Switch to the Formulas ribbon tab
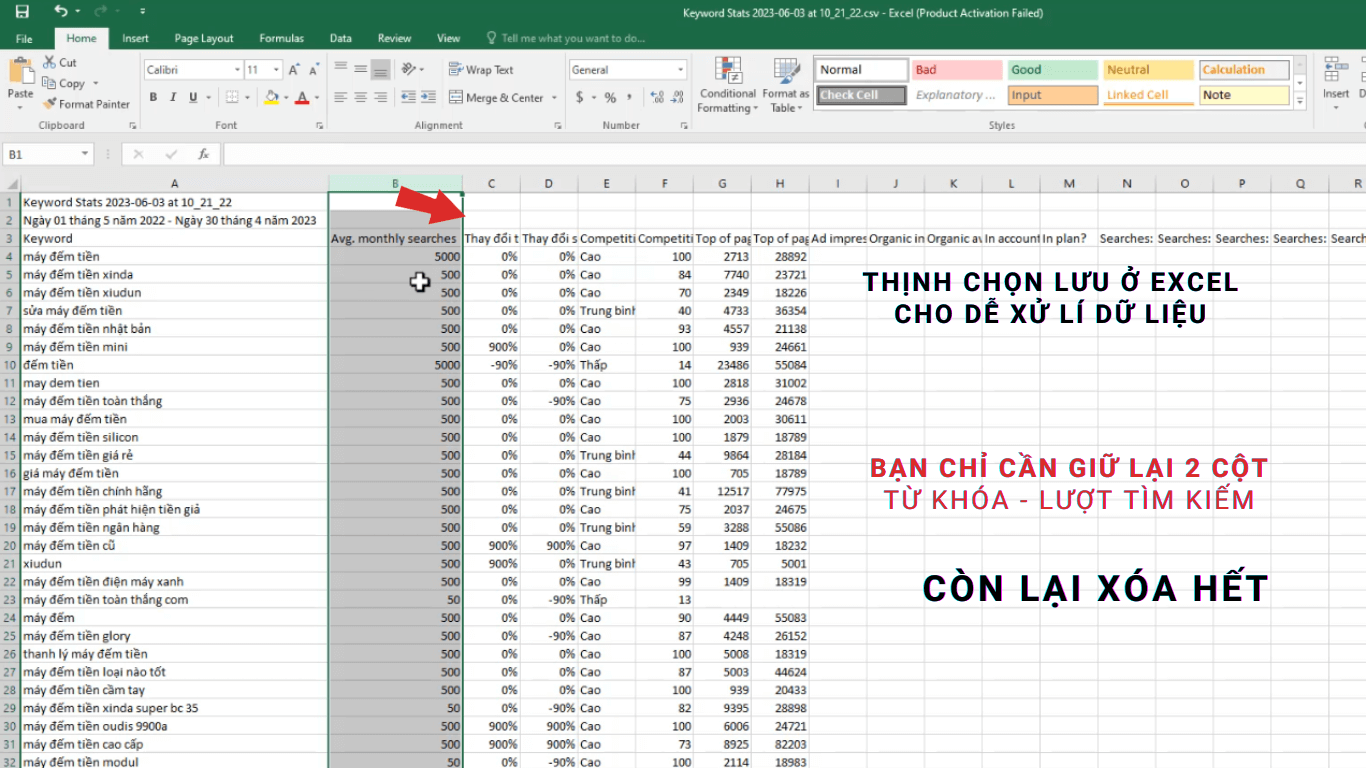This screenshot has width=1366, height=768. (281, 37)
